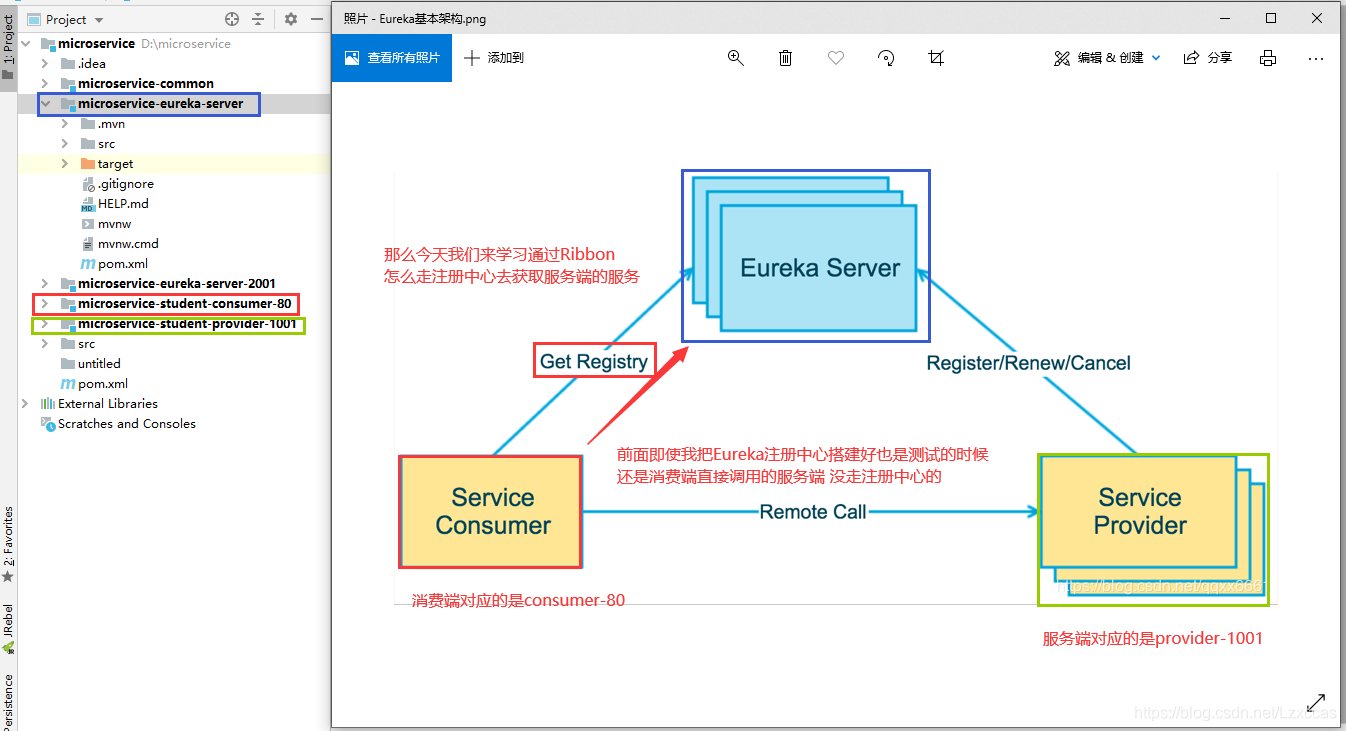Click microservice-eureka-server module name
1346x731 pixels.
pos(160,104)
